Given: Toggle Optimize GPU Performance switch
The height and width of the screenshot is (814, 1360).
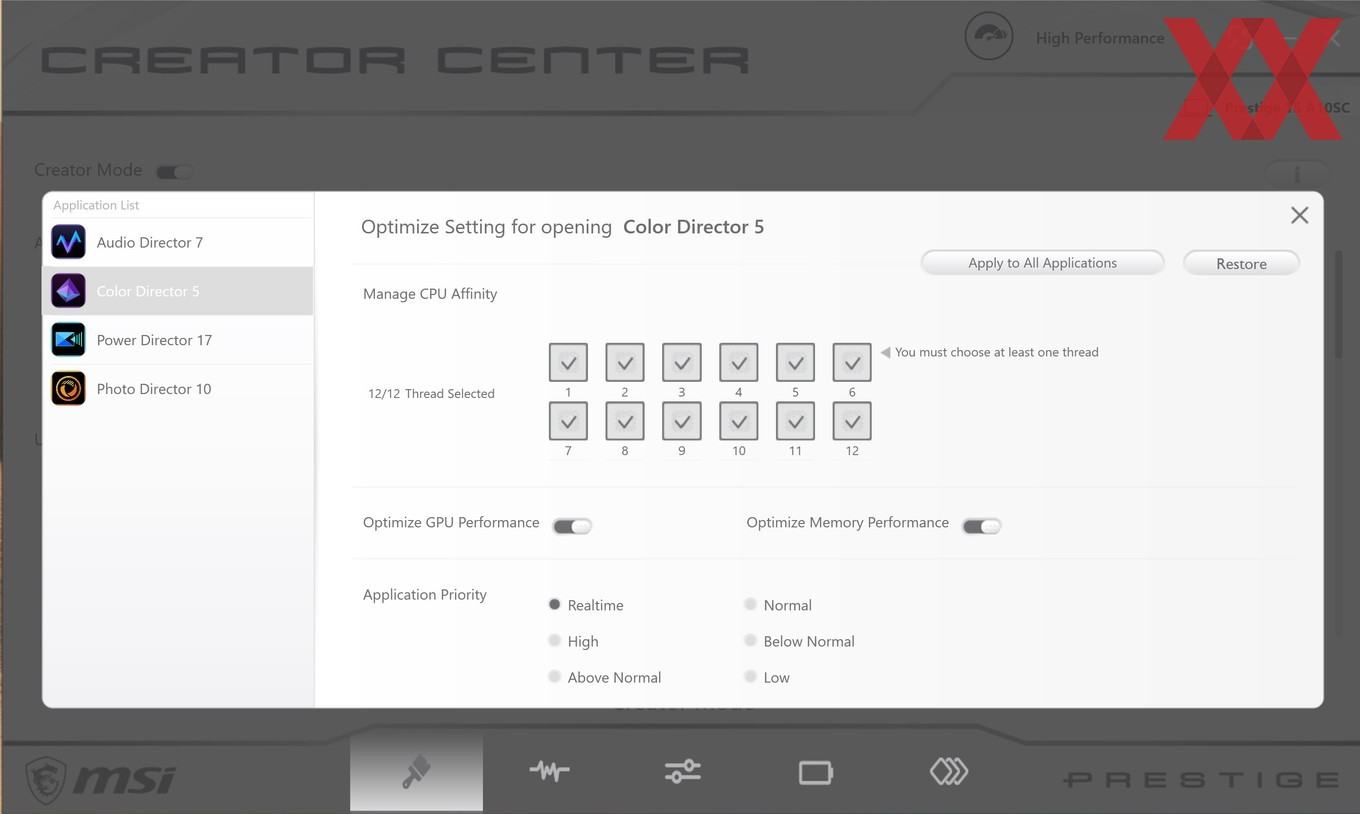Looking at the screenshot, I should [572, 526].
